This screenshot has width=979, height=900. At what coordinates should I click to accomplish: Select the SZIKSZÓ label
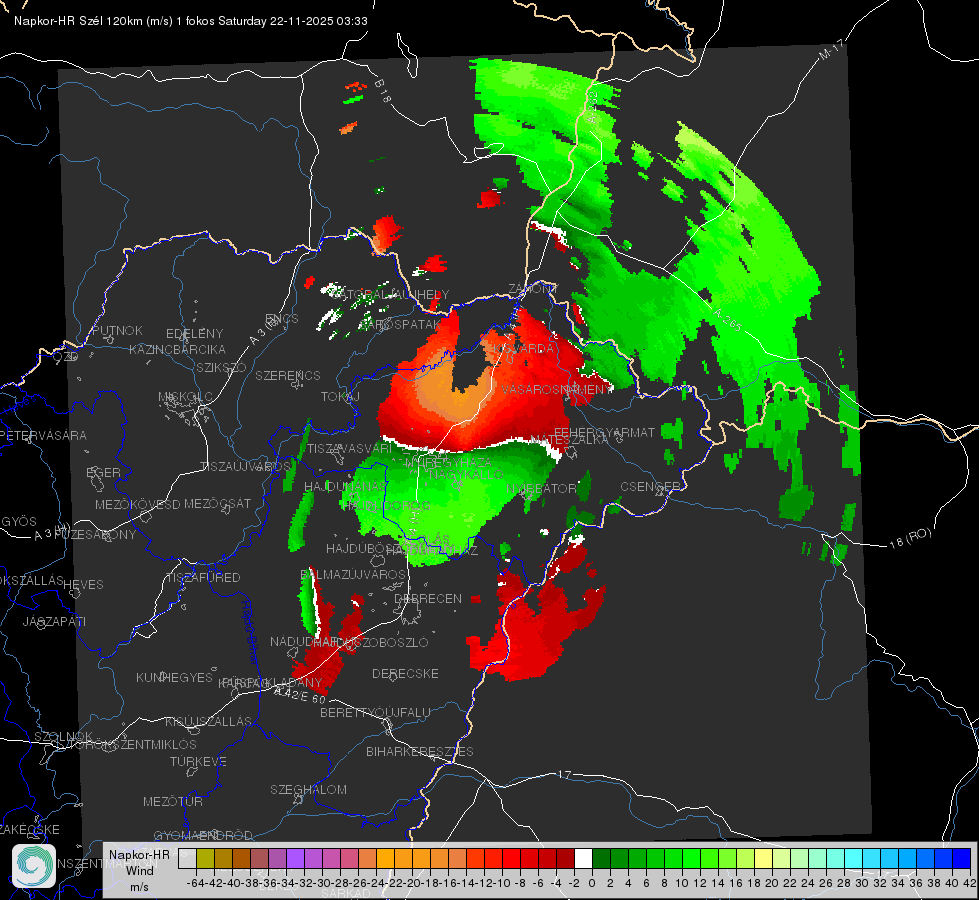222,367
